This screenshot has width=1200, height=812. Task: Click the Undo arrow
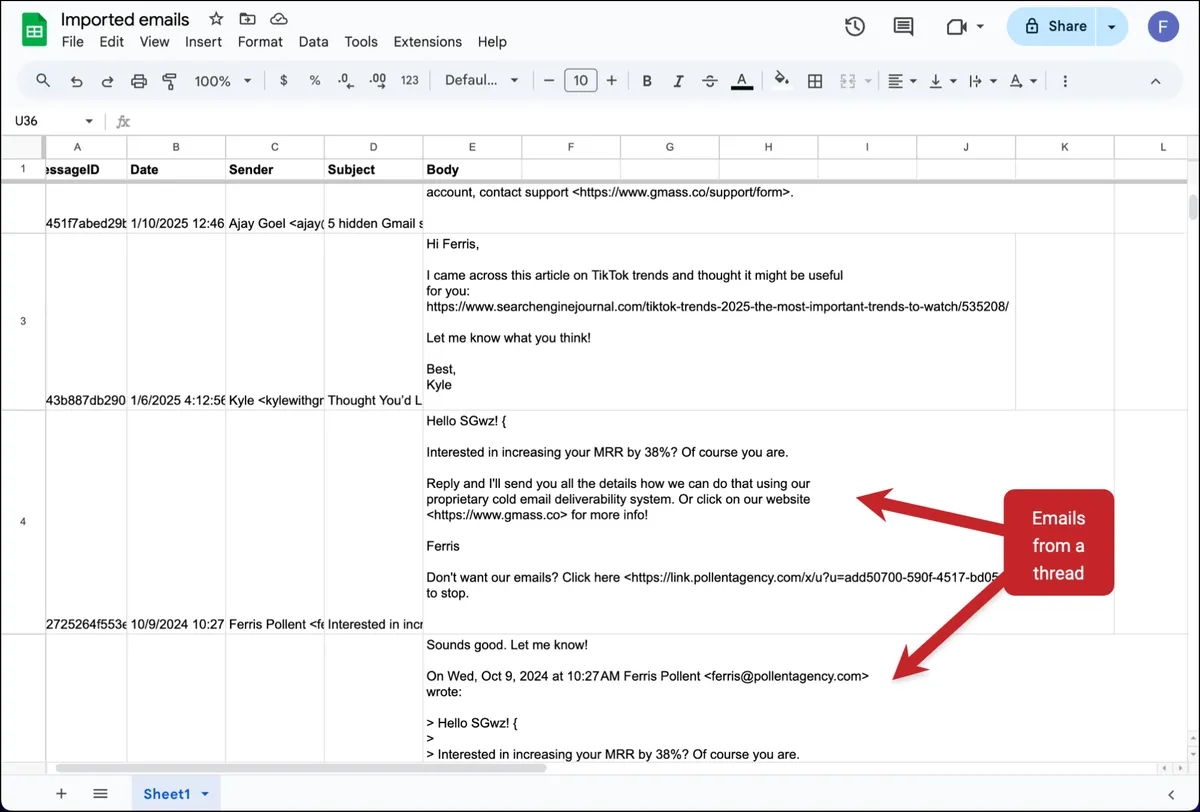pyautogui.click(x=76, y=81)
